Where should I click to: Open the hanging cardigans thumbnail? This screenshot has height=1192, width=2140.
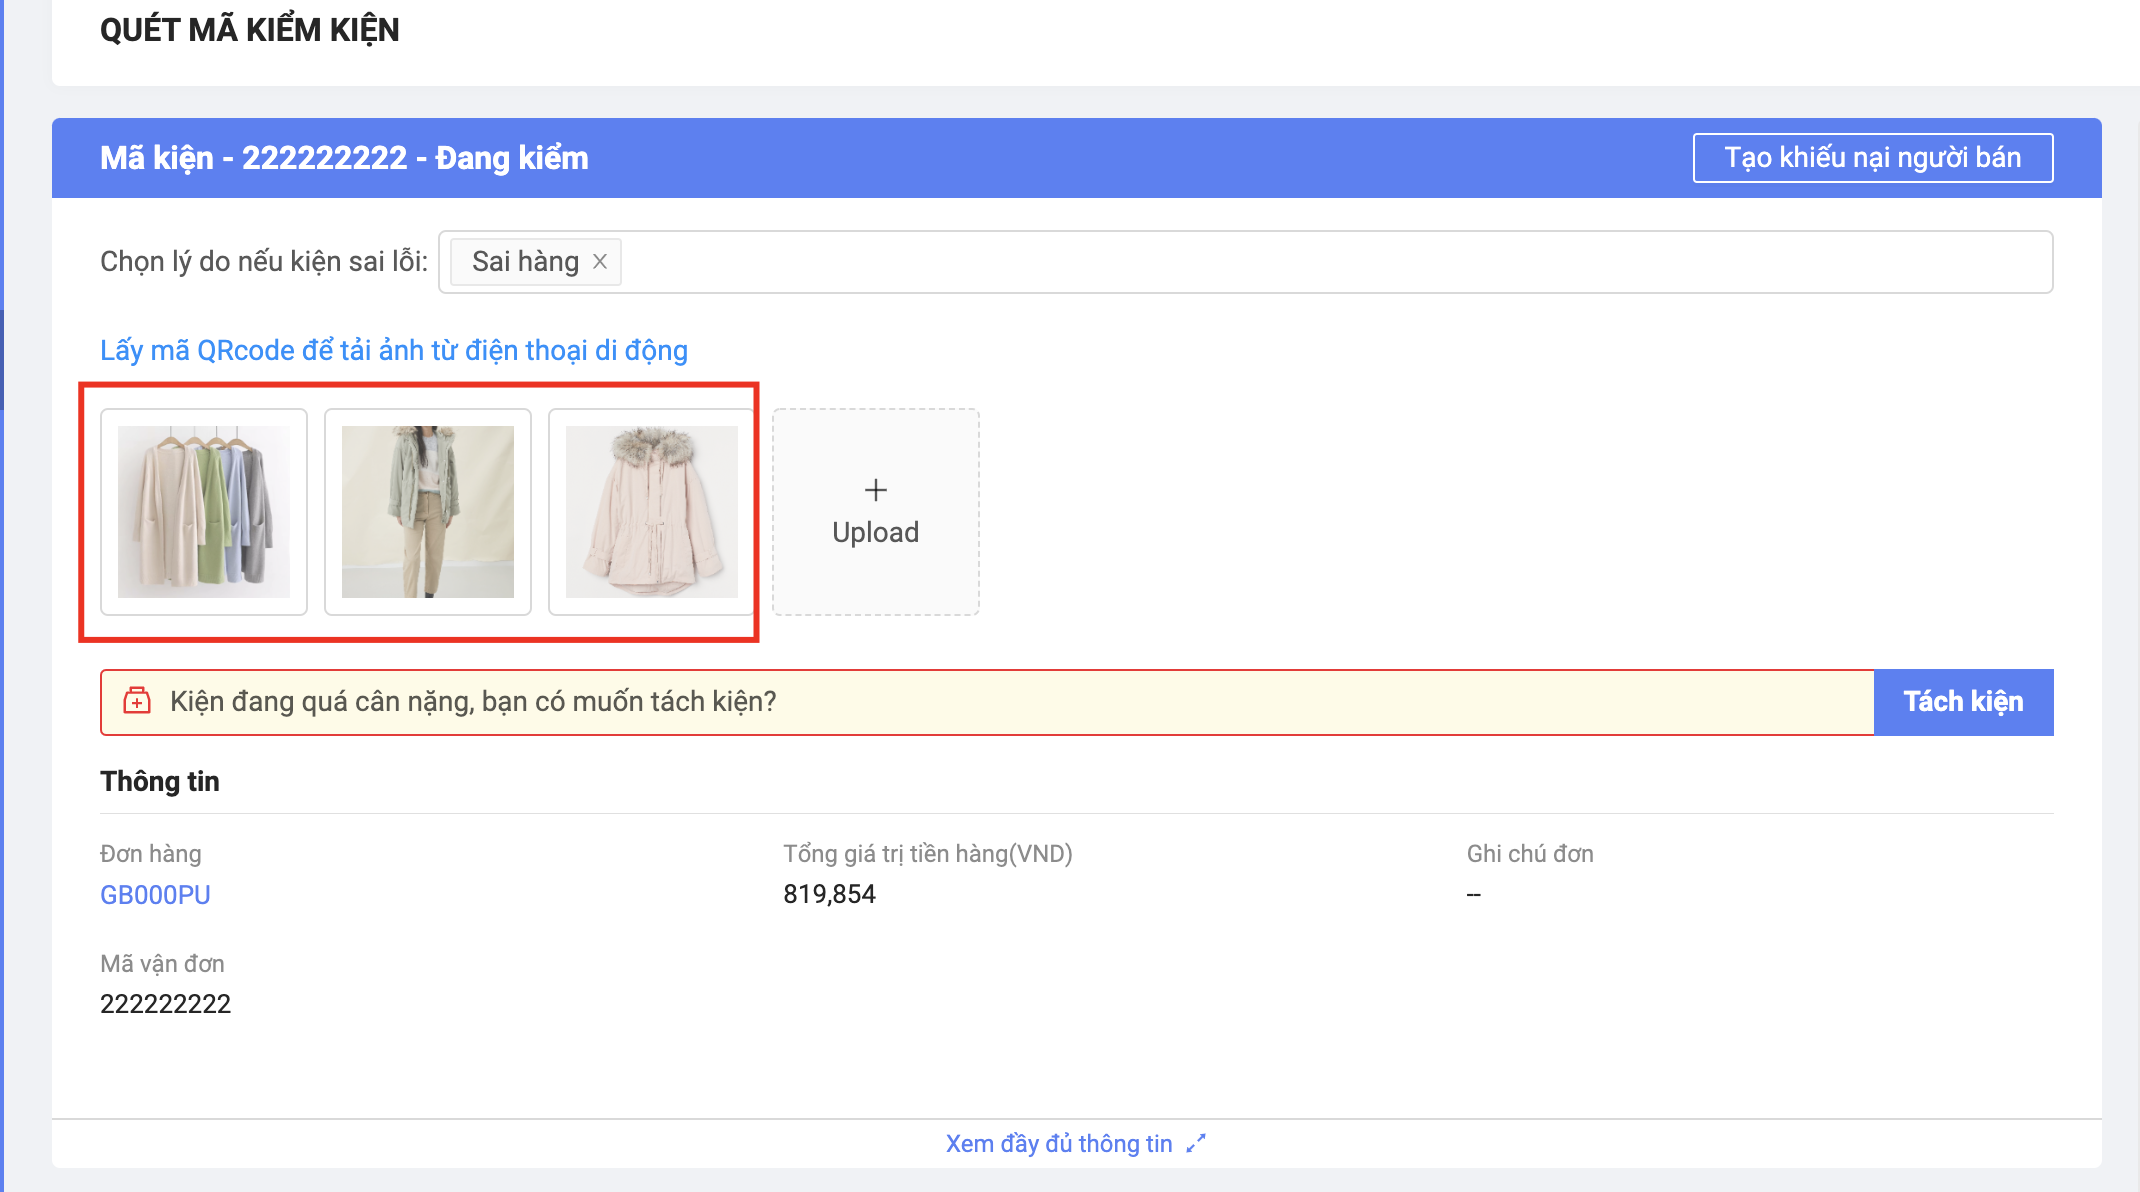(204, 512)
